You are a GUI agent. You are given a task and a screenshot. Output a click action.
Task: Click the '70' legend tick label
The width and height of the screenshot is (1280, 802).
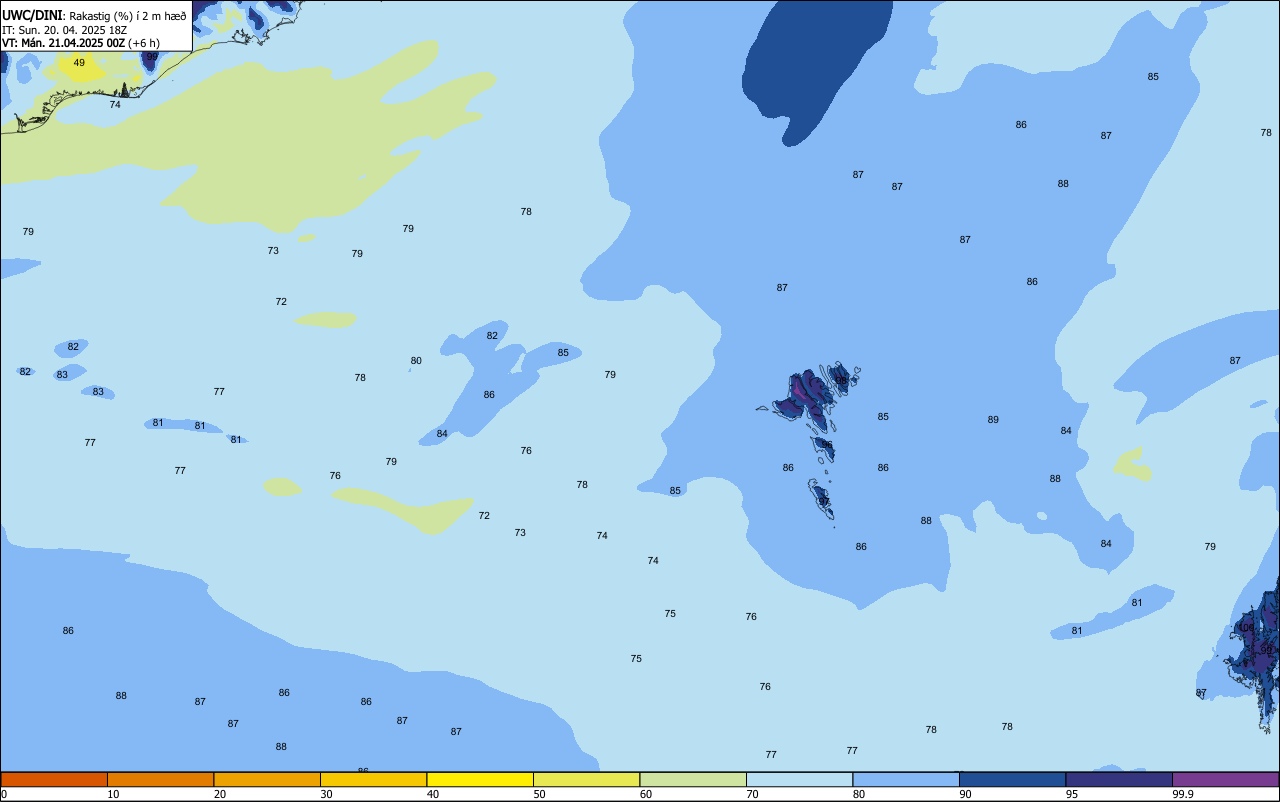click(753, 794)
